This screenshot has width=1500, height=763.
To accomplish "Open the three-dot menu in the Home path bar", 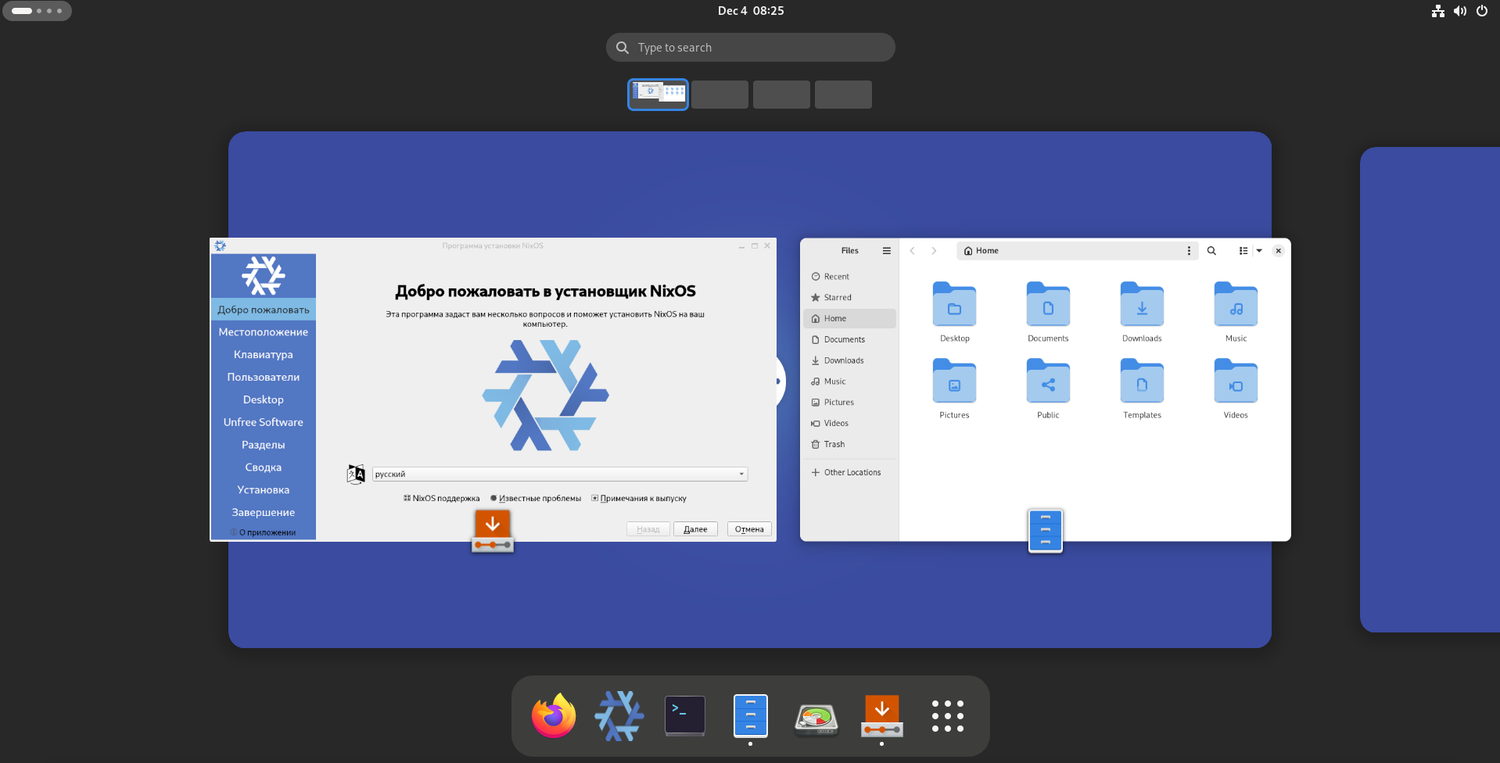I will pyautogui.click(x=1189, y=251).
